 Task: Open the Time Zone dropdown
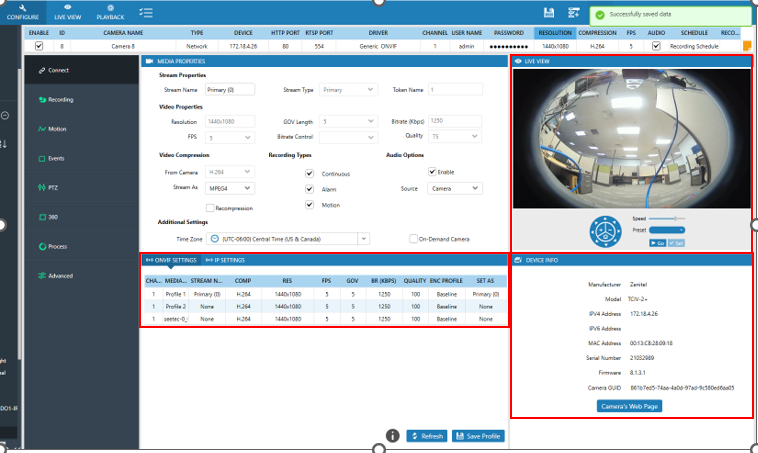[x=363, y=239]
